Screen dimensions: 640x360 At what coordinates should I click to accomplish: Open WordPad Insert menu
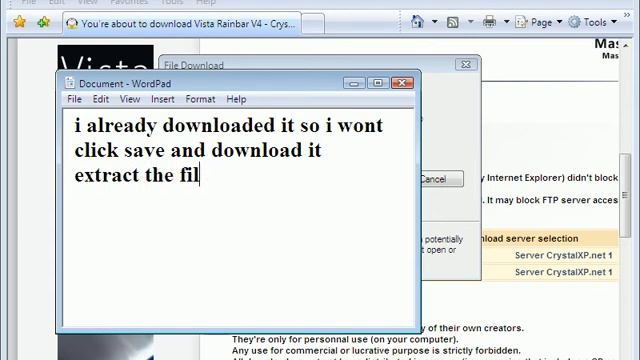[x=162, y=99]
